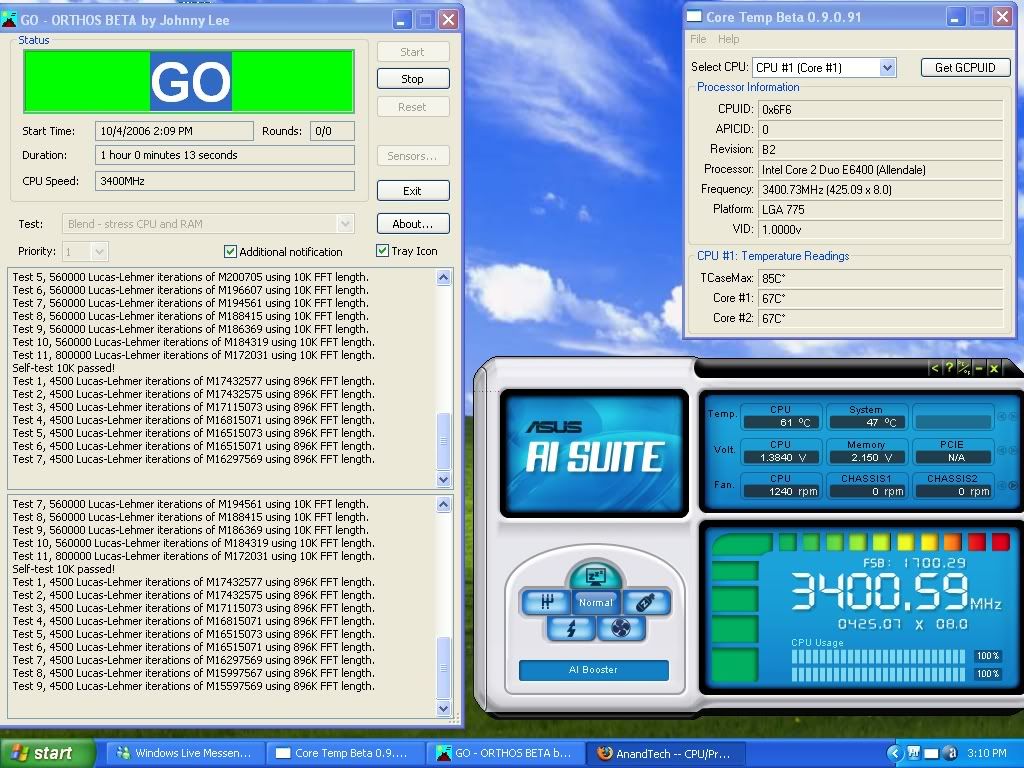Click left arrow next to Temp readings row
Viewport: 1024px width, 768px height.
pos(1001,416)
